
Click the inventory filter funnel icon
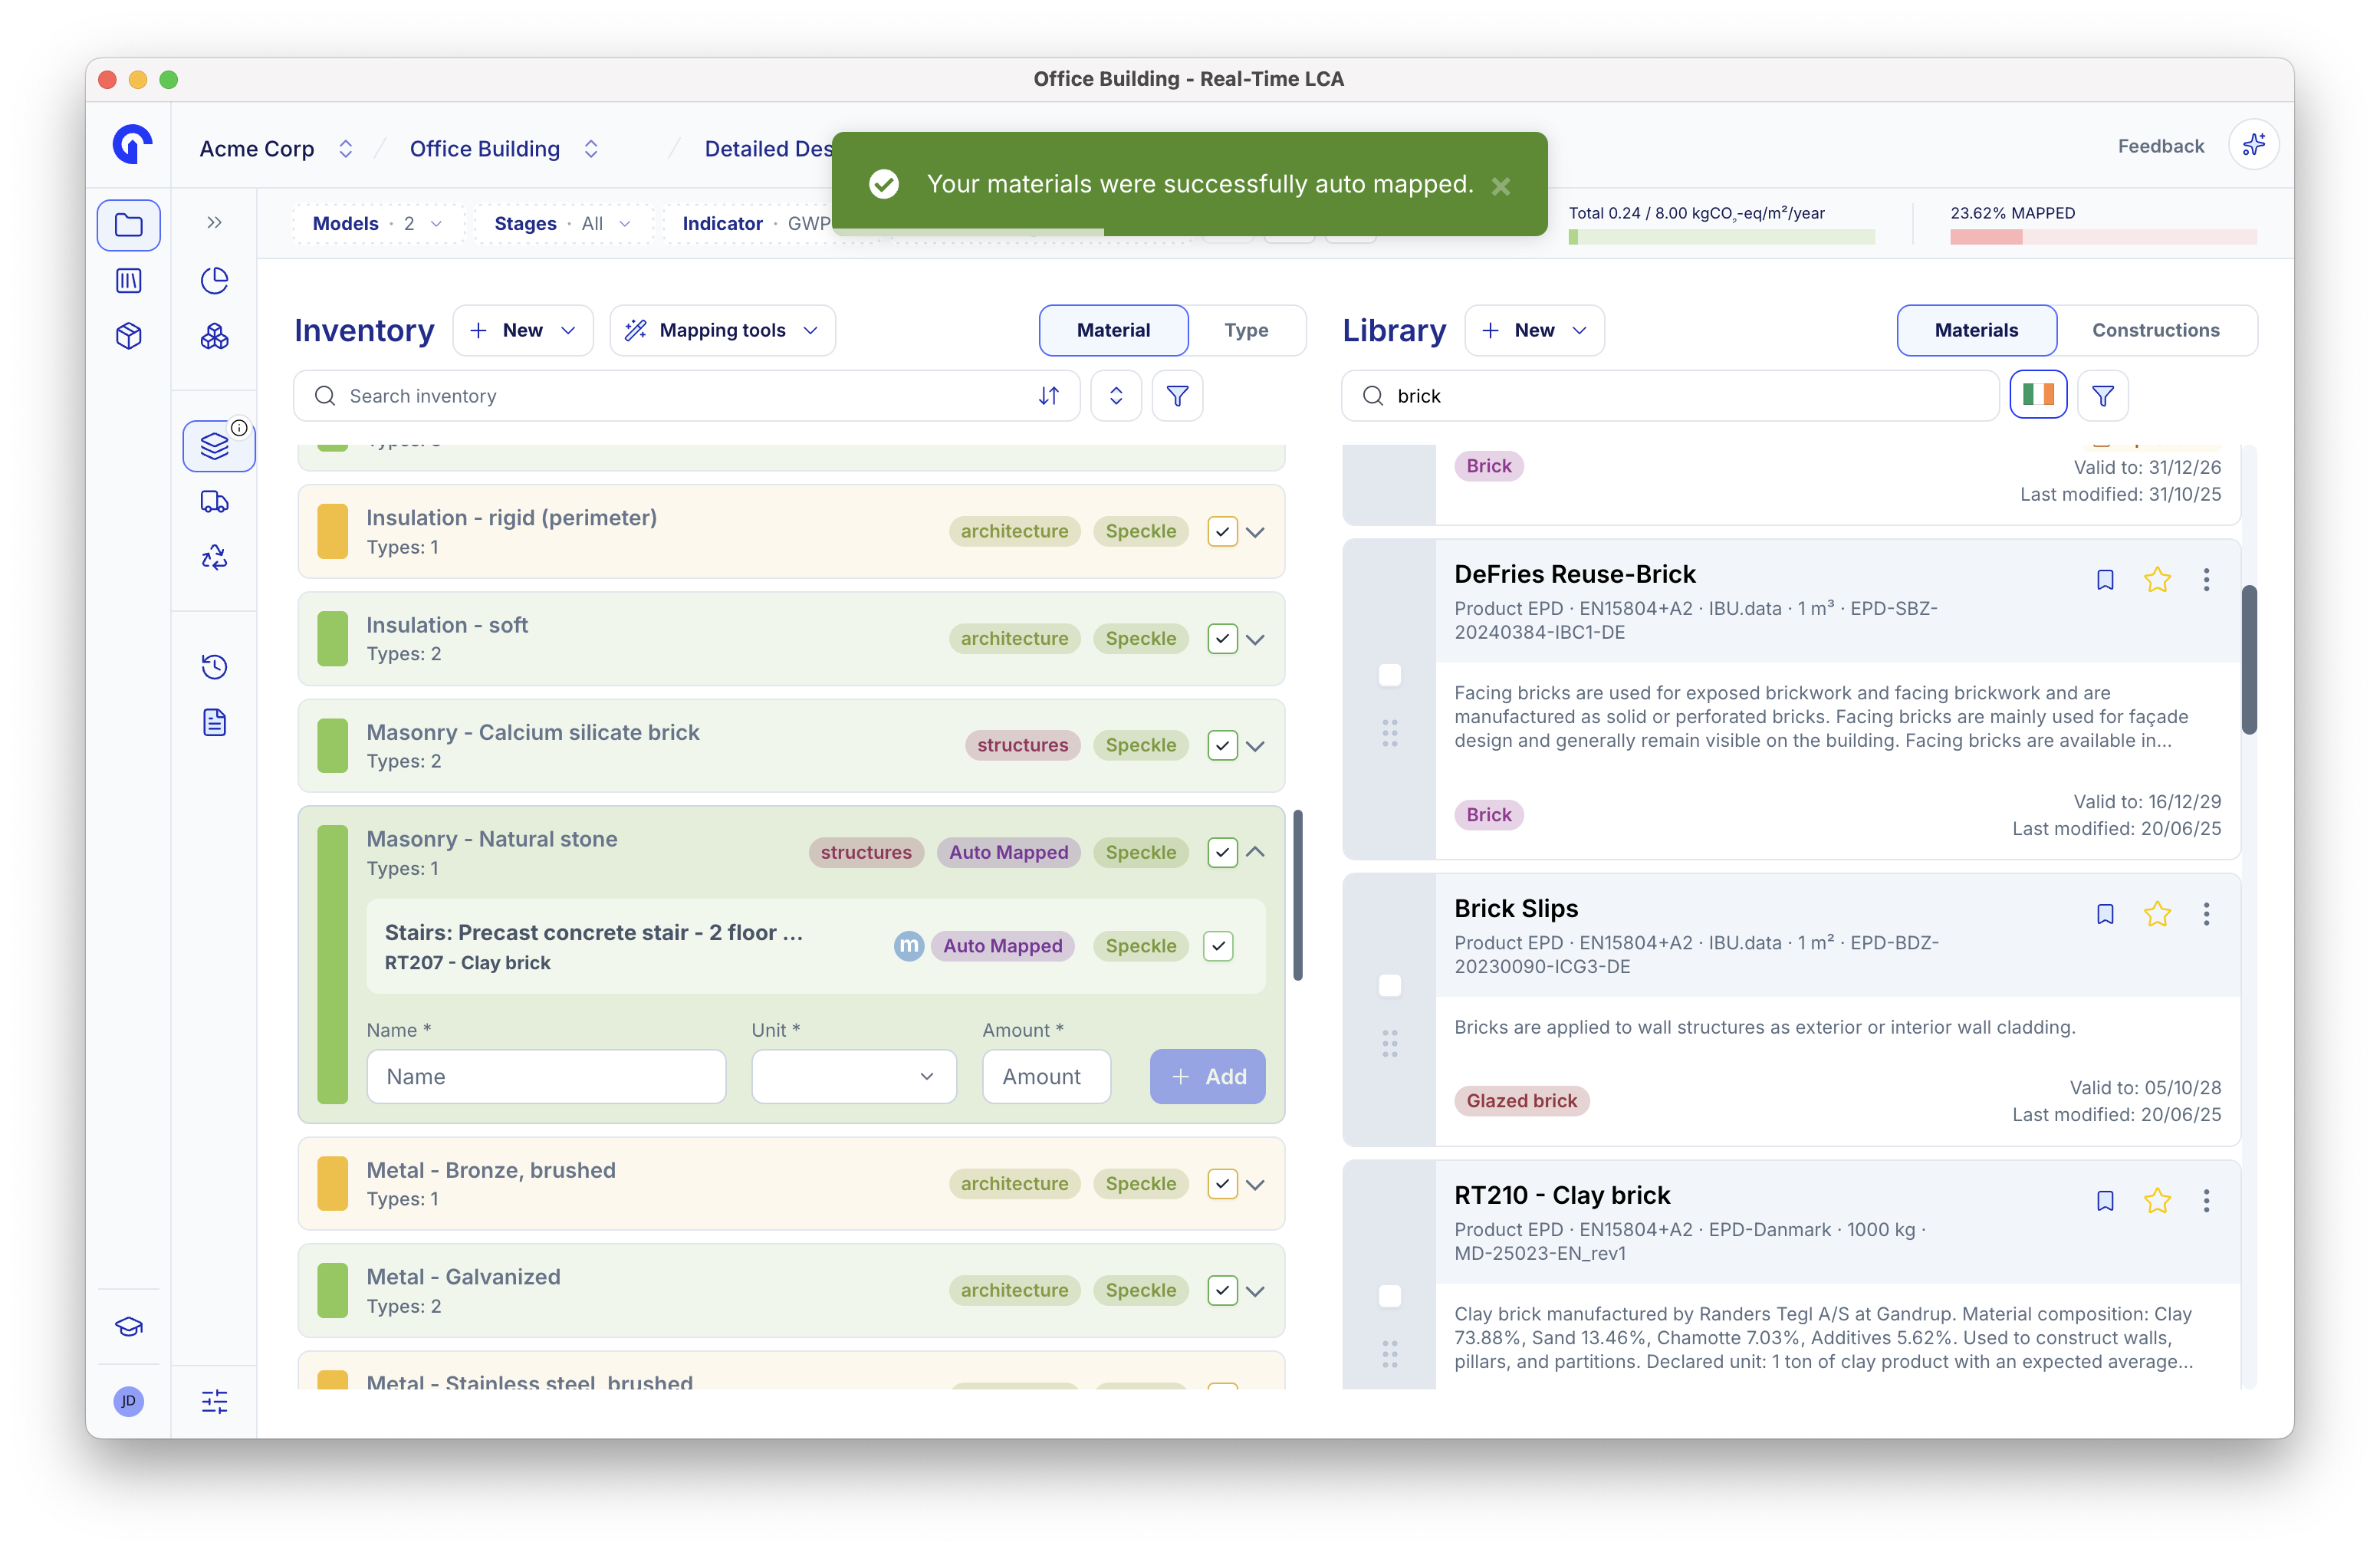click(1177, 396)
